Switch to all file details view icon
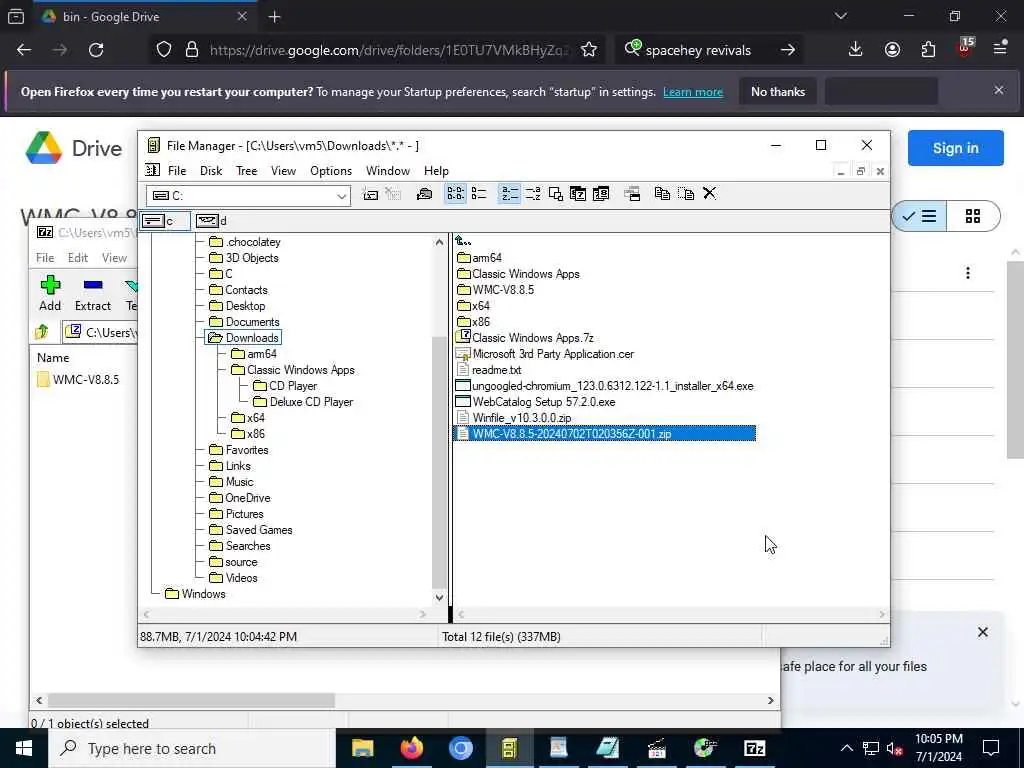Viewport: 1024px width, 768px height. 479,194
